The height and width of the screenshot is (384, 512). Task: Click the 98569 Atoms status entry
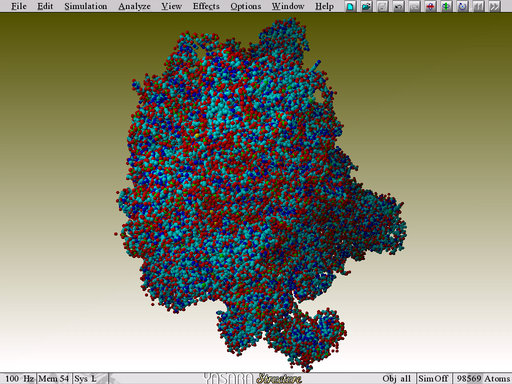click(x=483, y=379)
